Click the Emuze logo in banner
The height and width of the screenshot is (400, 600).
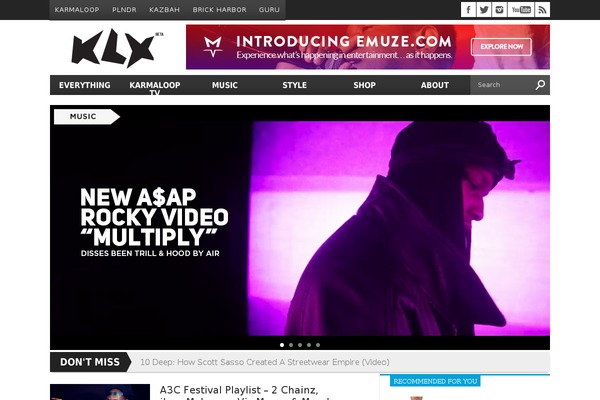click(213, 47)
